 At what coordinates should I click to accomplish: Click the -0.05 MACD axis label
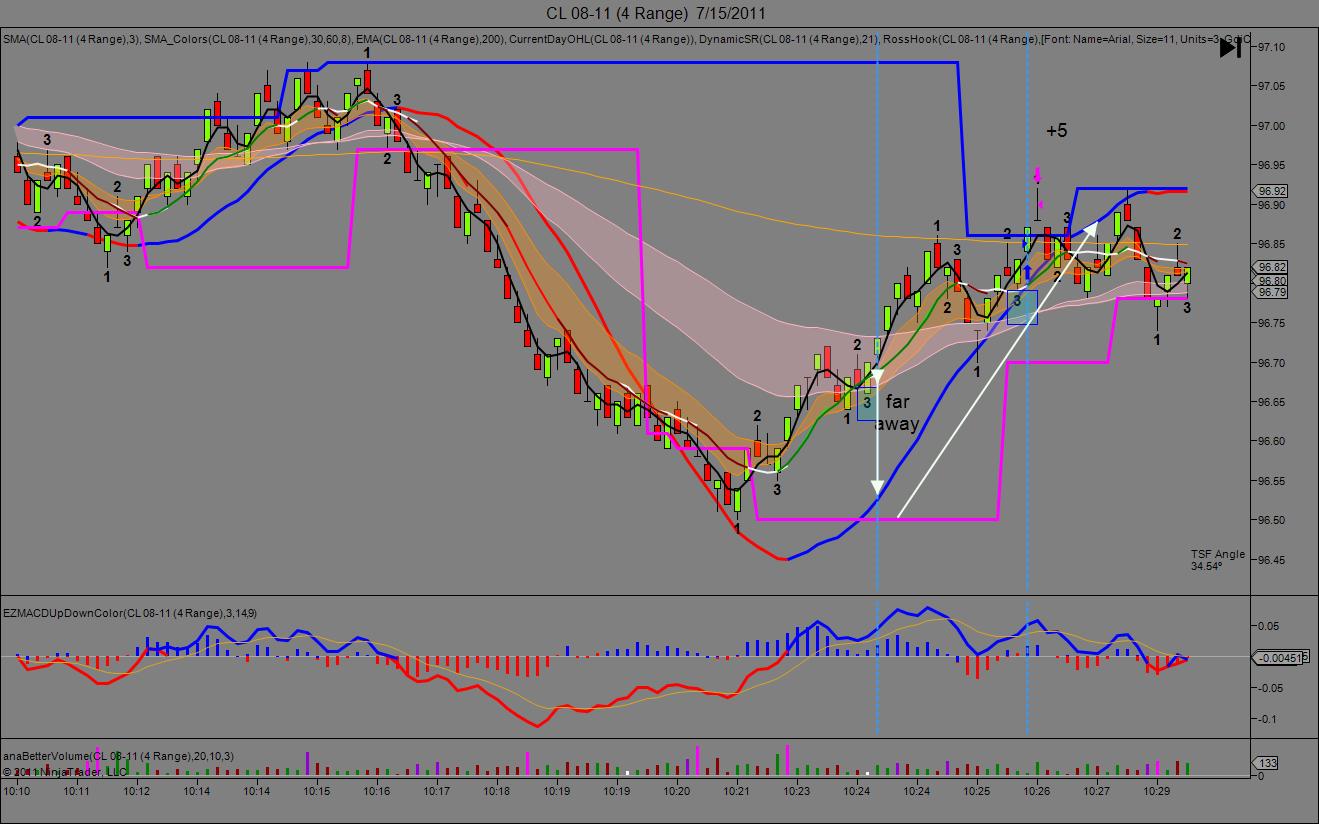coord(1271,688)
